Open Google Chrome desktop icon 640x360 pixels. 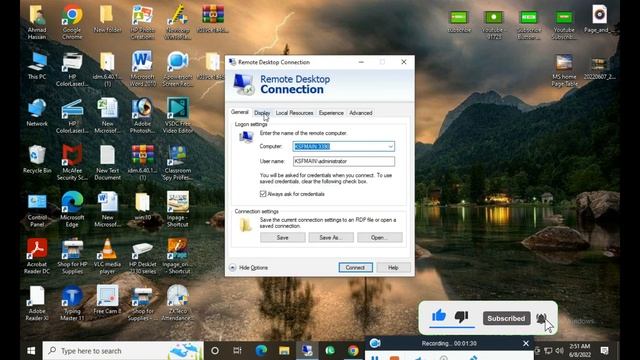click(72, 22)
